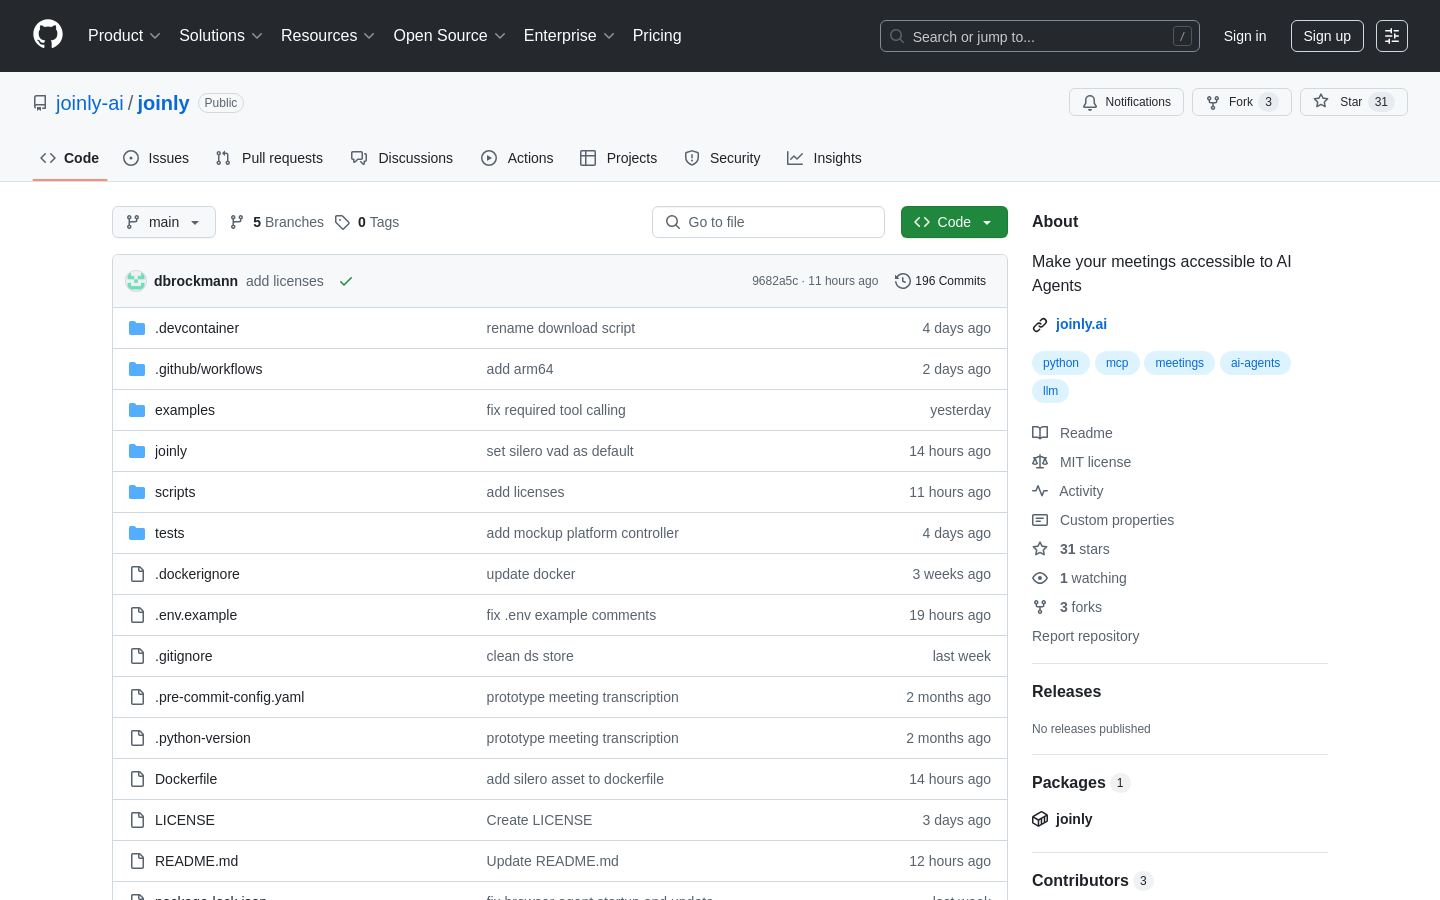Open the main branch selector dropdown
The height and width of the screenshot is (900, 1440).
[x=164, y=222]
